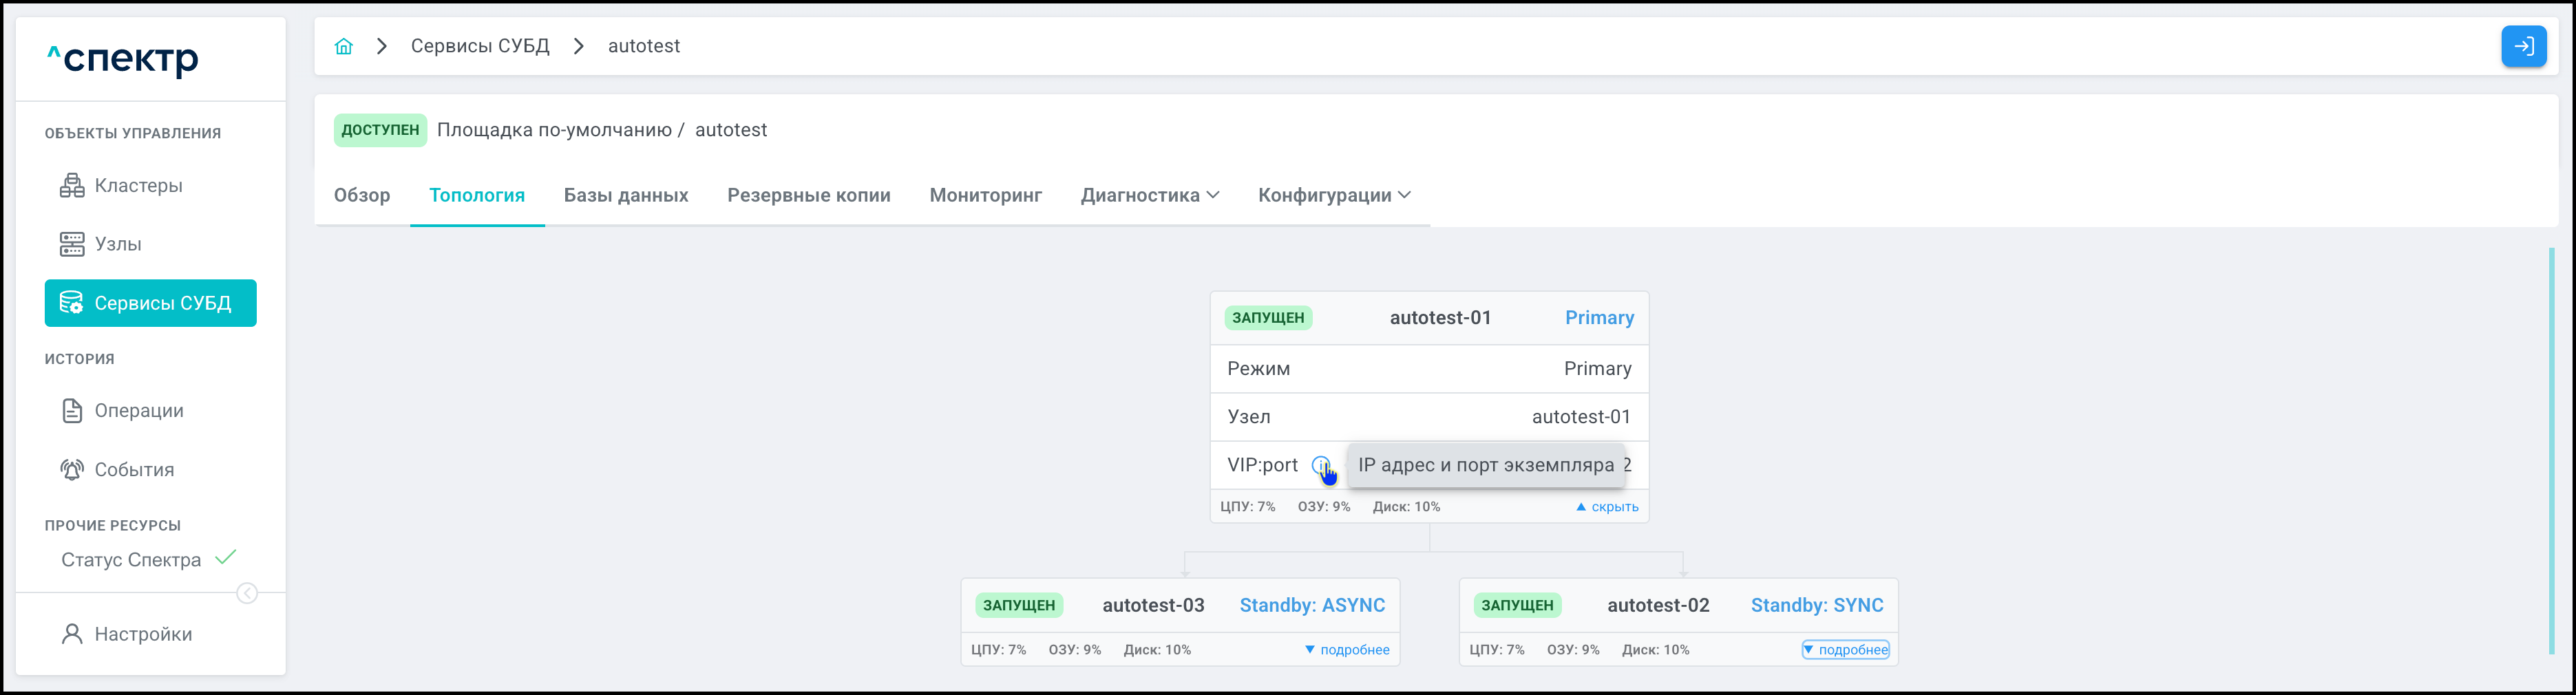Click the vertical scrollbar on the right

pos(2551,450)
